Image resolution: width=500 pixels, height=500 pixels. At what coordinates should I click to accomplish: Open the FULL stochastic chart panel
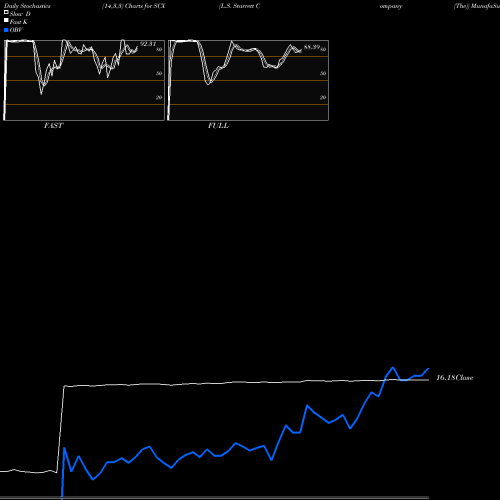(248, 80)
